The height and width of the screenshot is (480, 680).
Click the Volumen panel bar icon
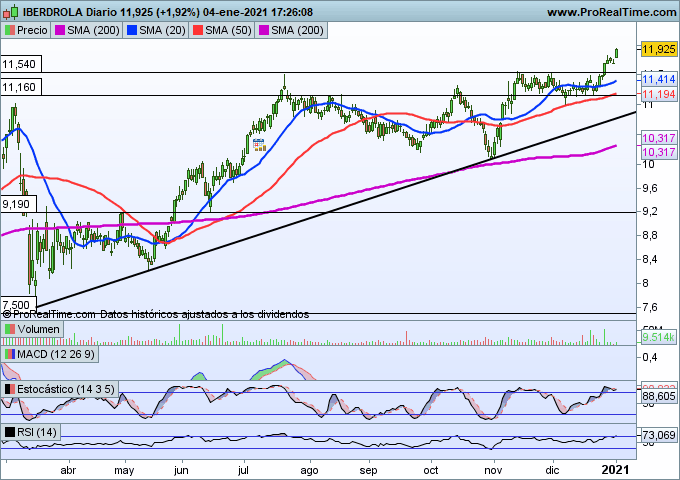pyautogui.click(x=10, y=330)
